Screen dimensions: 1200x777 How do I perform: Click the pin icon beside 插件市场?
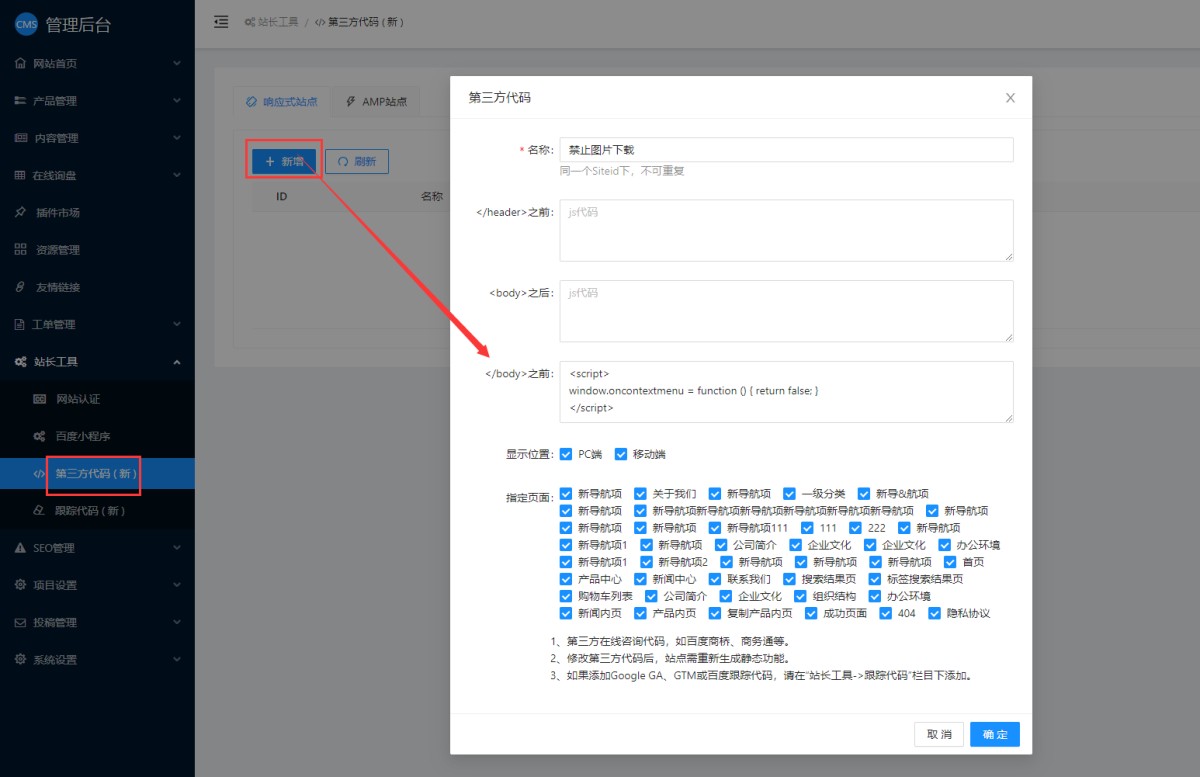(20, 213)
